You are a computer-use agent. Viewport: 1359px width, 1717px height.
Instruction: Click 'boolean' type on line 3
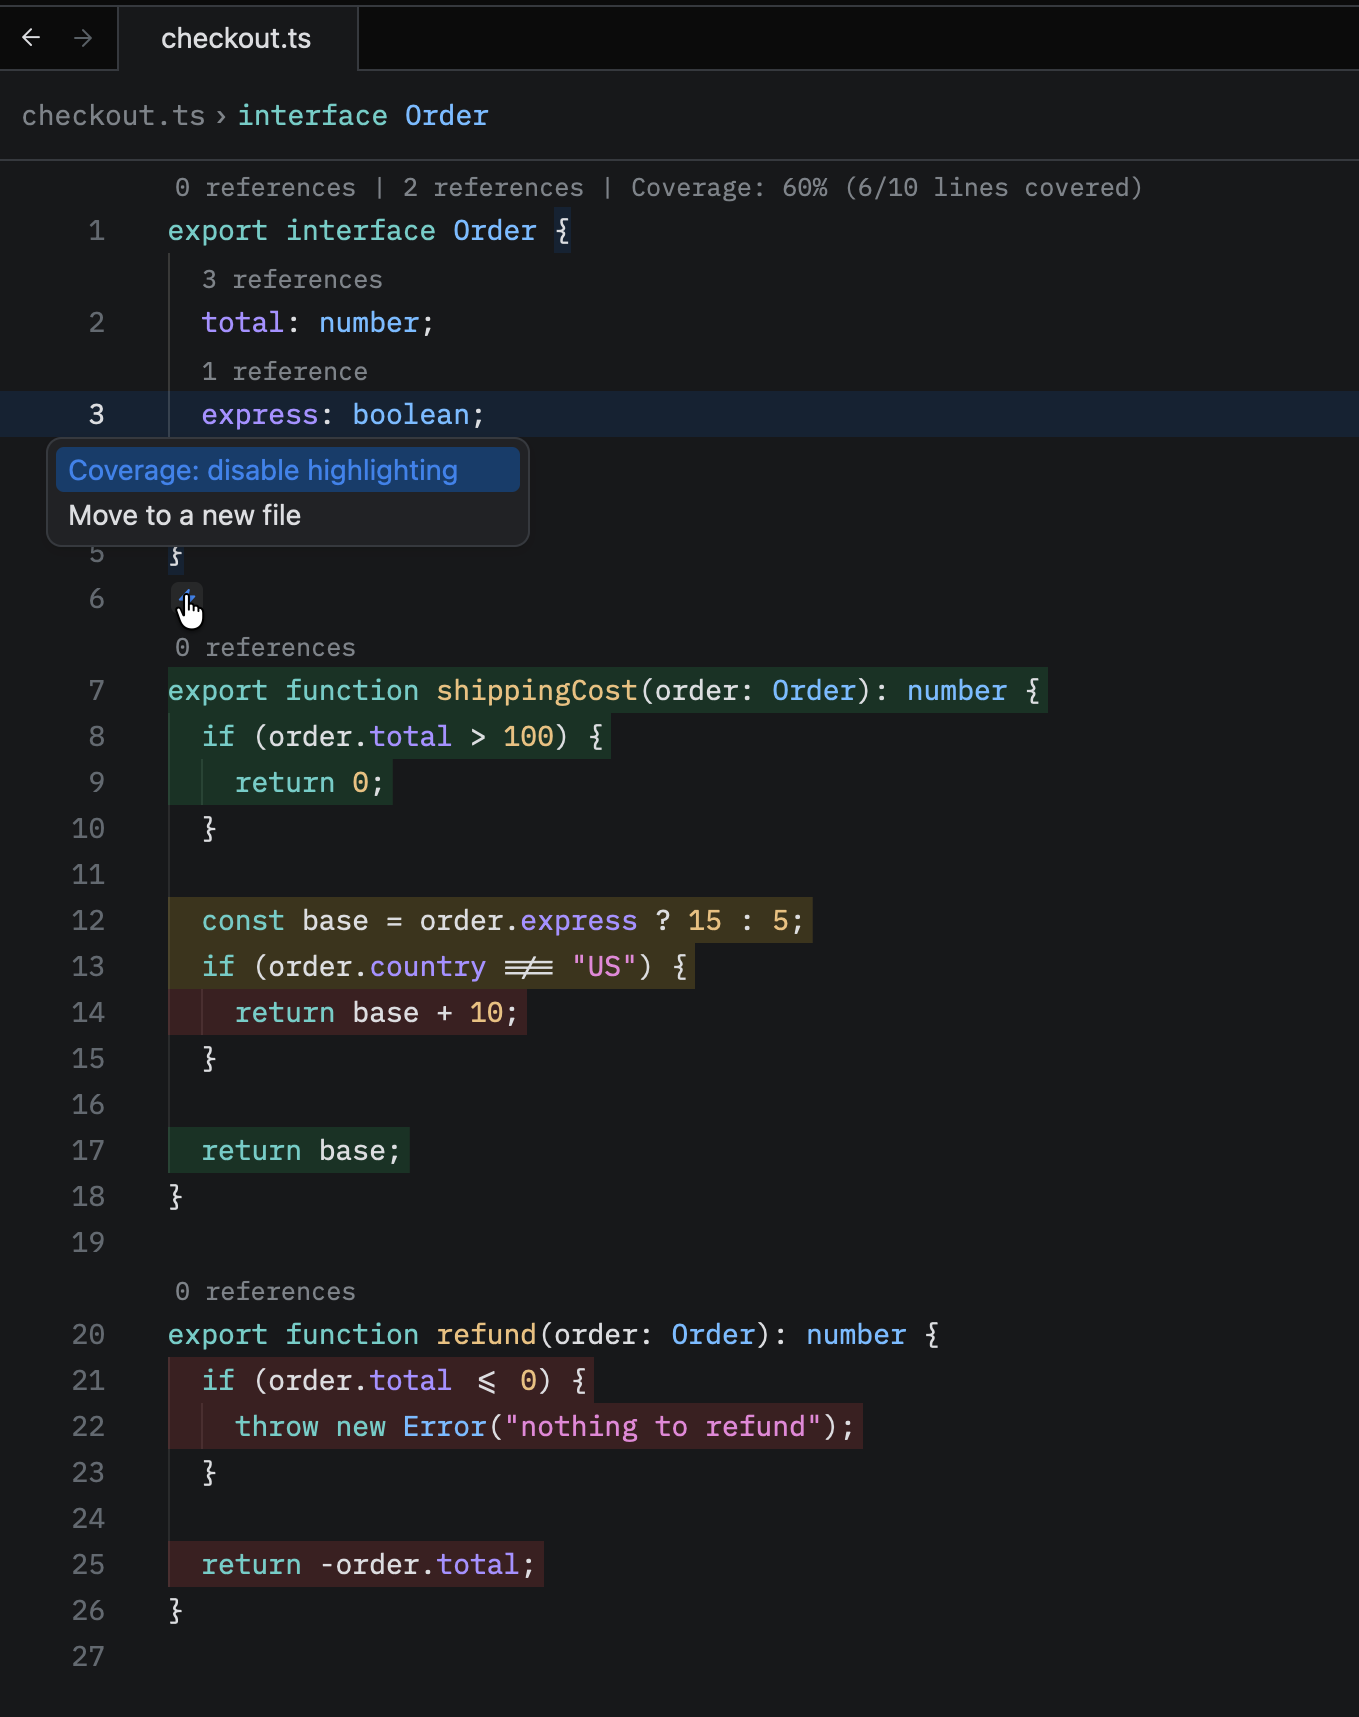pyautogui.click(x=411, y=415)
